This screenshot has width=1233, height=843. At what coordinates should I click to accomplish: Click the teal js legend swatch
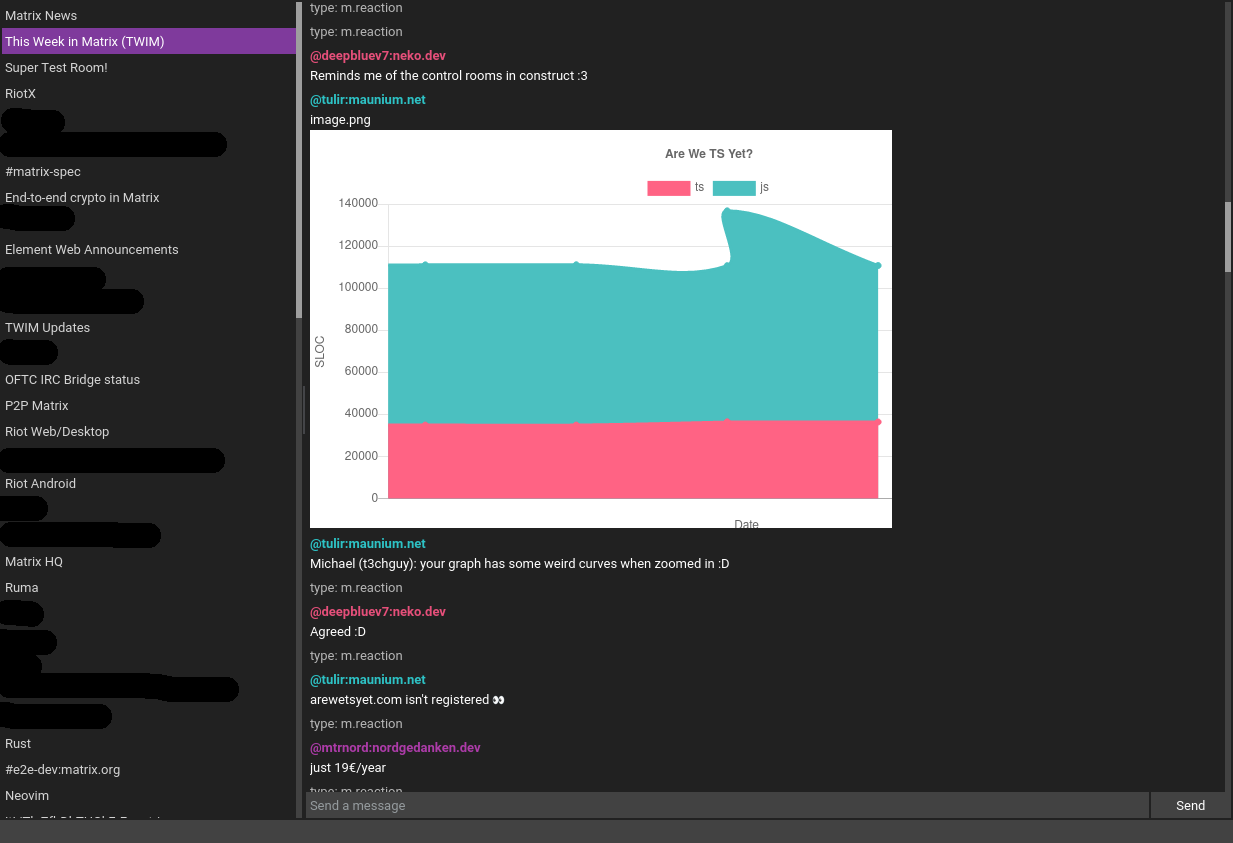(733, 188)
